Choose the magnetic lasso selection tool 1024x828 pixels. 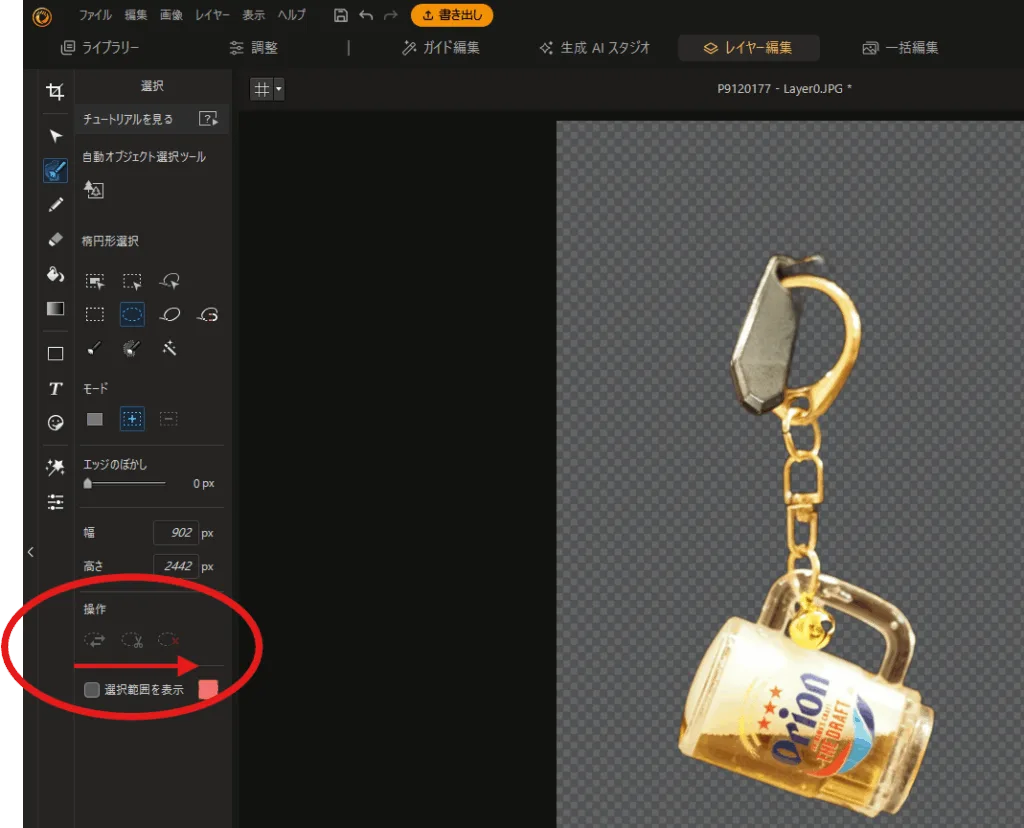208,315
